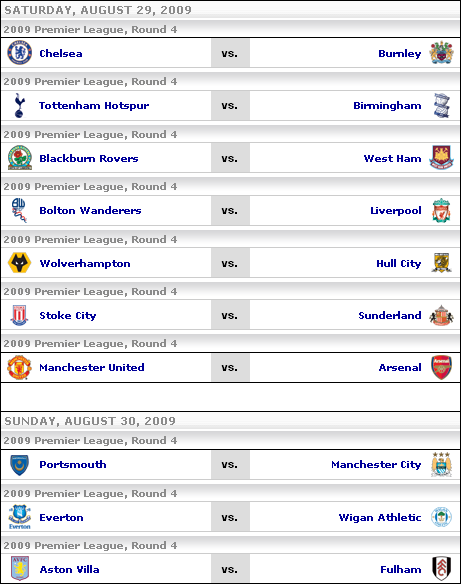Open the Liverpool club crest
The image size is (461, 584).
point(441,210)
